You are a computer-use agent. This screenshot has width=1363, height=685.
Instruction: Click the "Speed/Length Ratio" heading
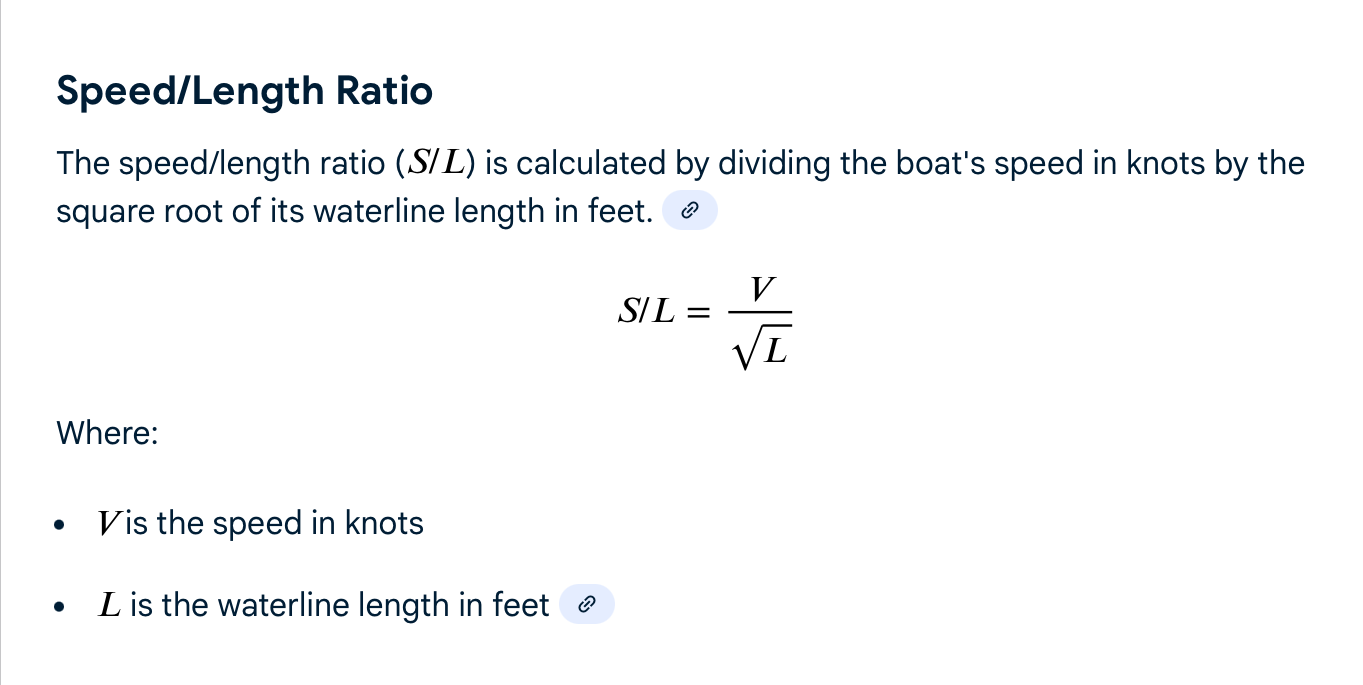coord(245,91)
